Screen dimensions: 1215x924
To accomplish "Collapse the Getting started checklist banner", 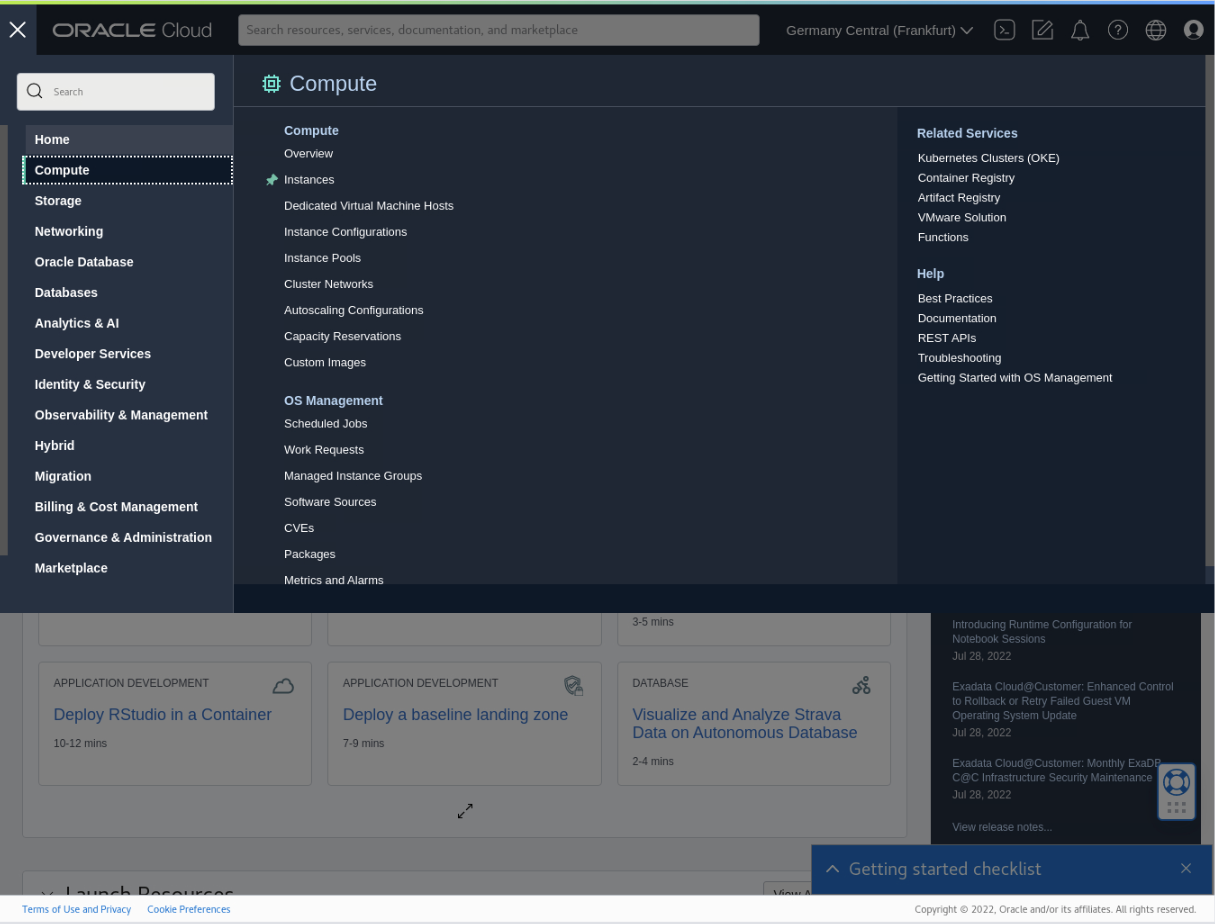I will [x=832, y=868].
